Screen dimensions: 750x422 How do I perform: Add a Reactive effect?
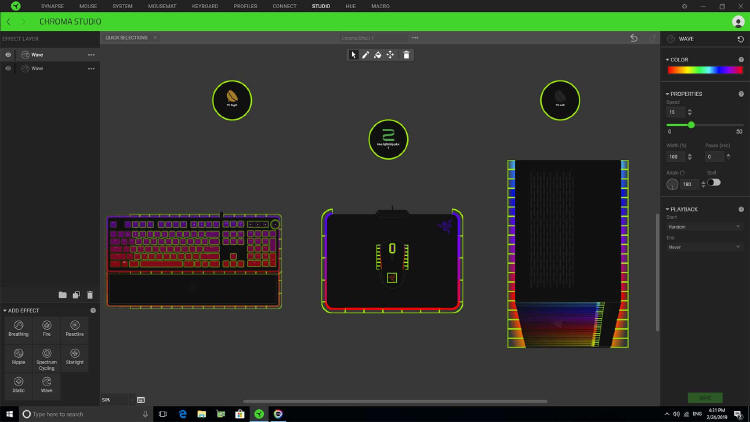pos(75,329)
